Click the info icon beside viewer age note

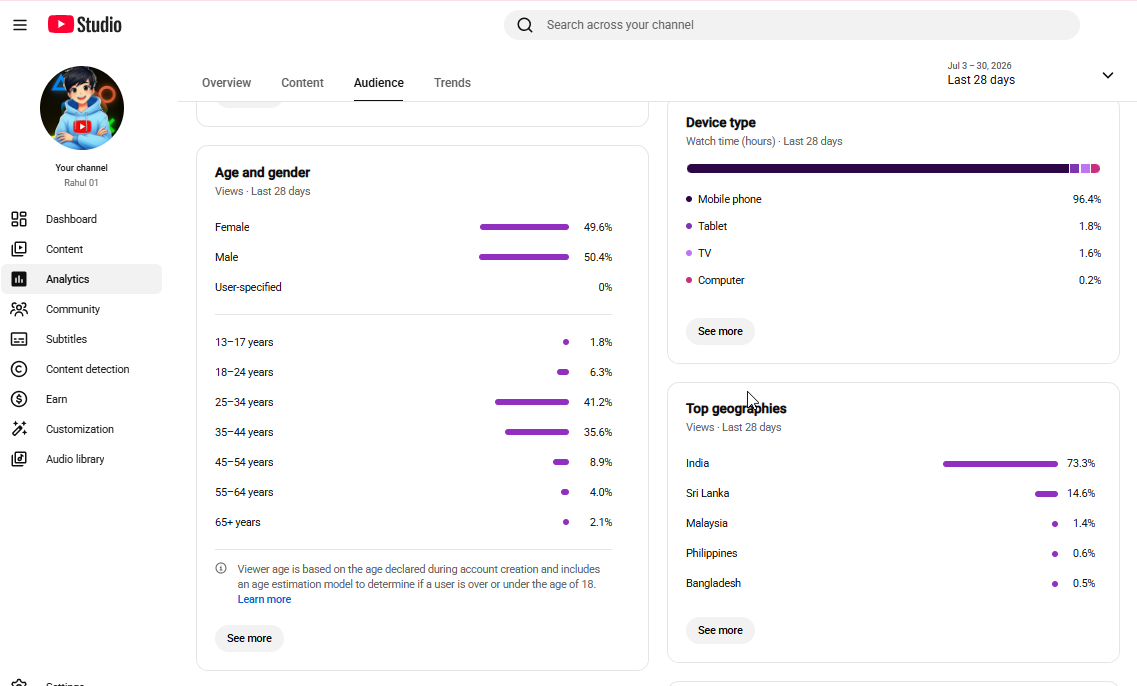[221, 569]
